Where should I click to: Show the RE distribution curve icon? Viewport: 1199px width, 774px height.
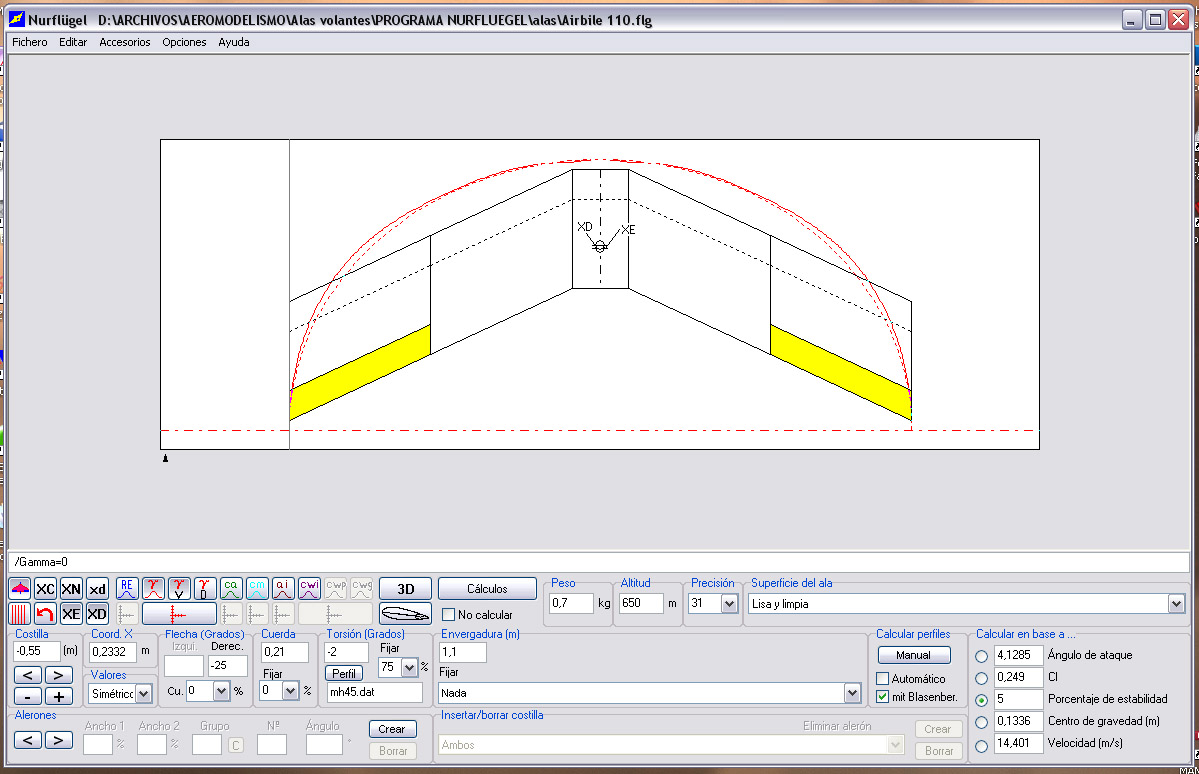(x=127, y=589)
